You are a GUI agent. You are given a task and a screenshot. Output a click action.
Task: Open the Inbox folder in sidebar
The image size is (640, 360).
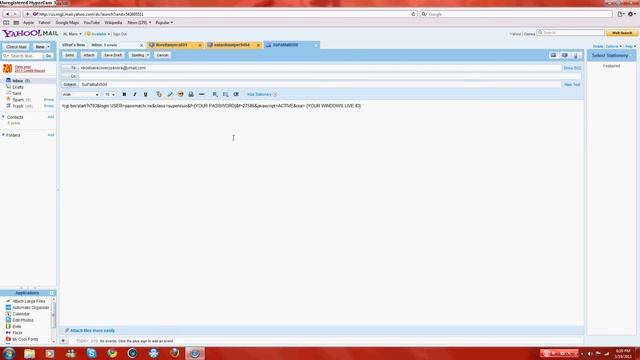18,81
